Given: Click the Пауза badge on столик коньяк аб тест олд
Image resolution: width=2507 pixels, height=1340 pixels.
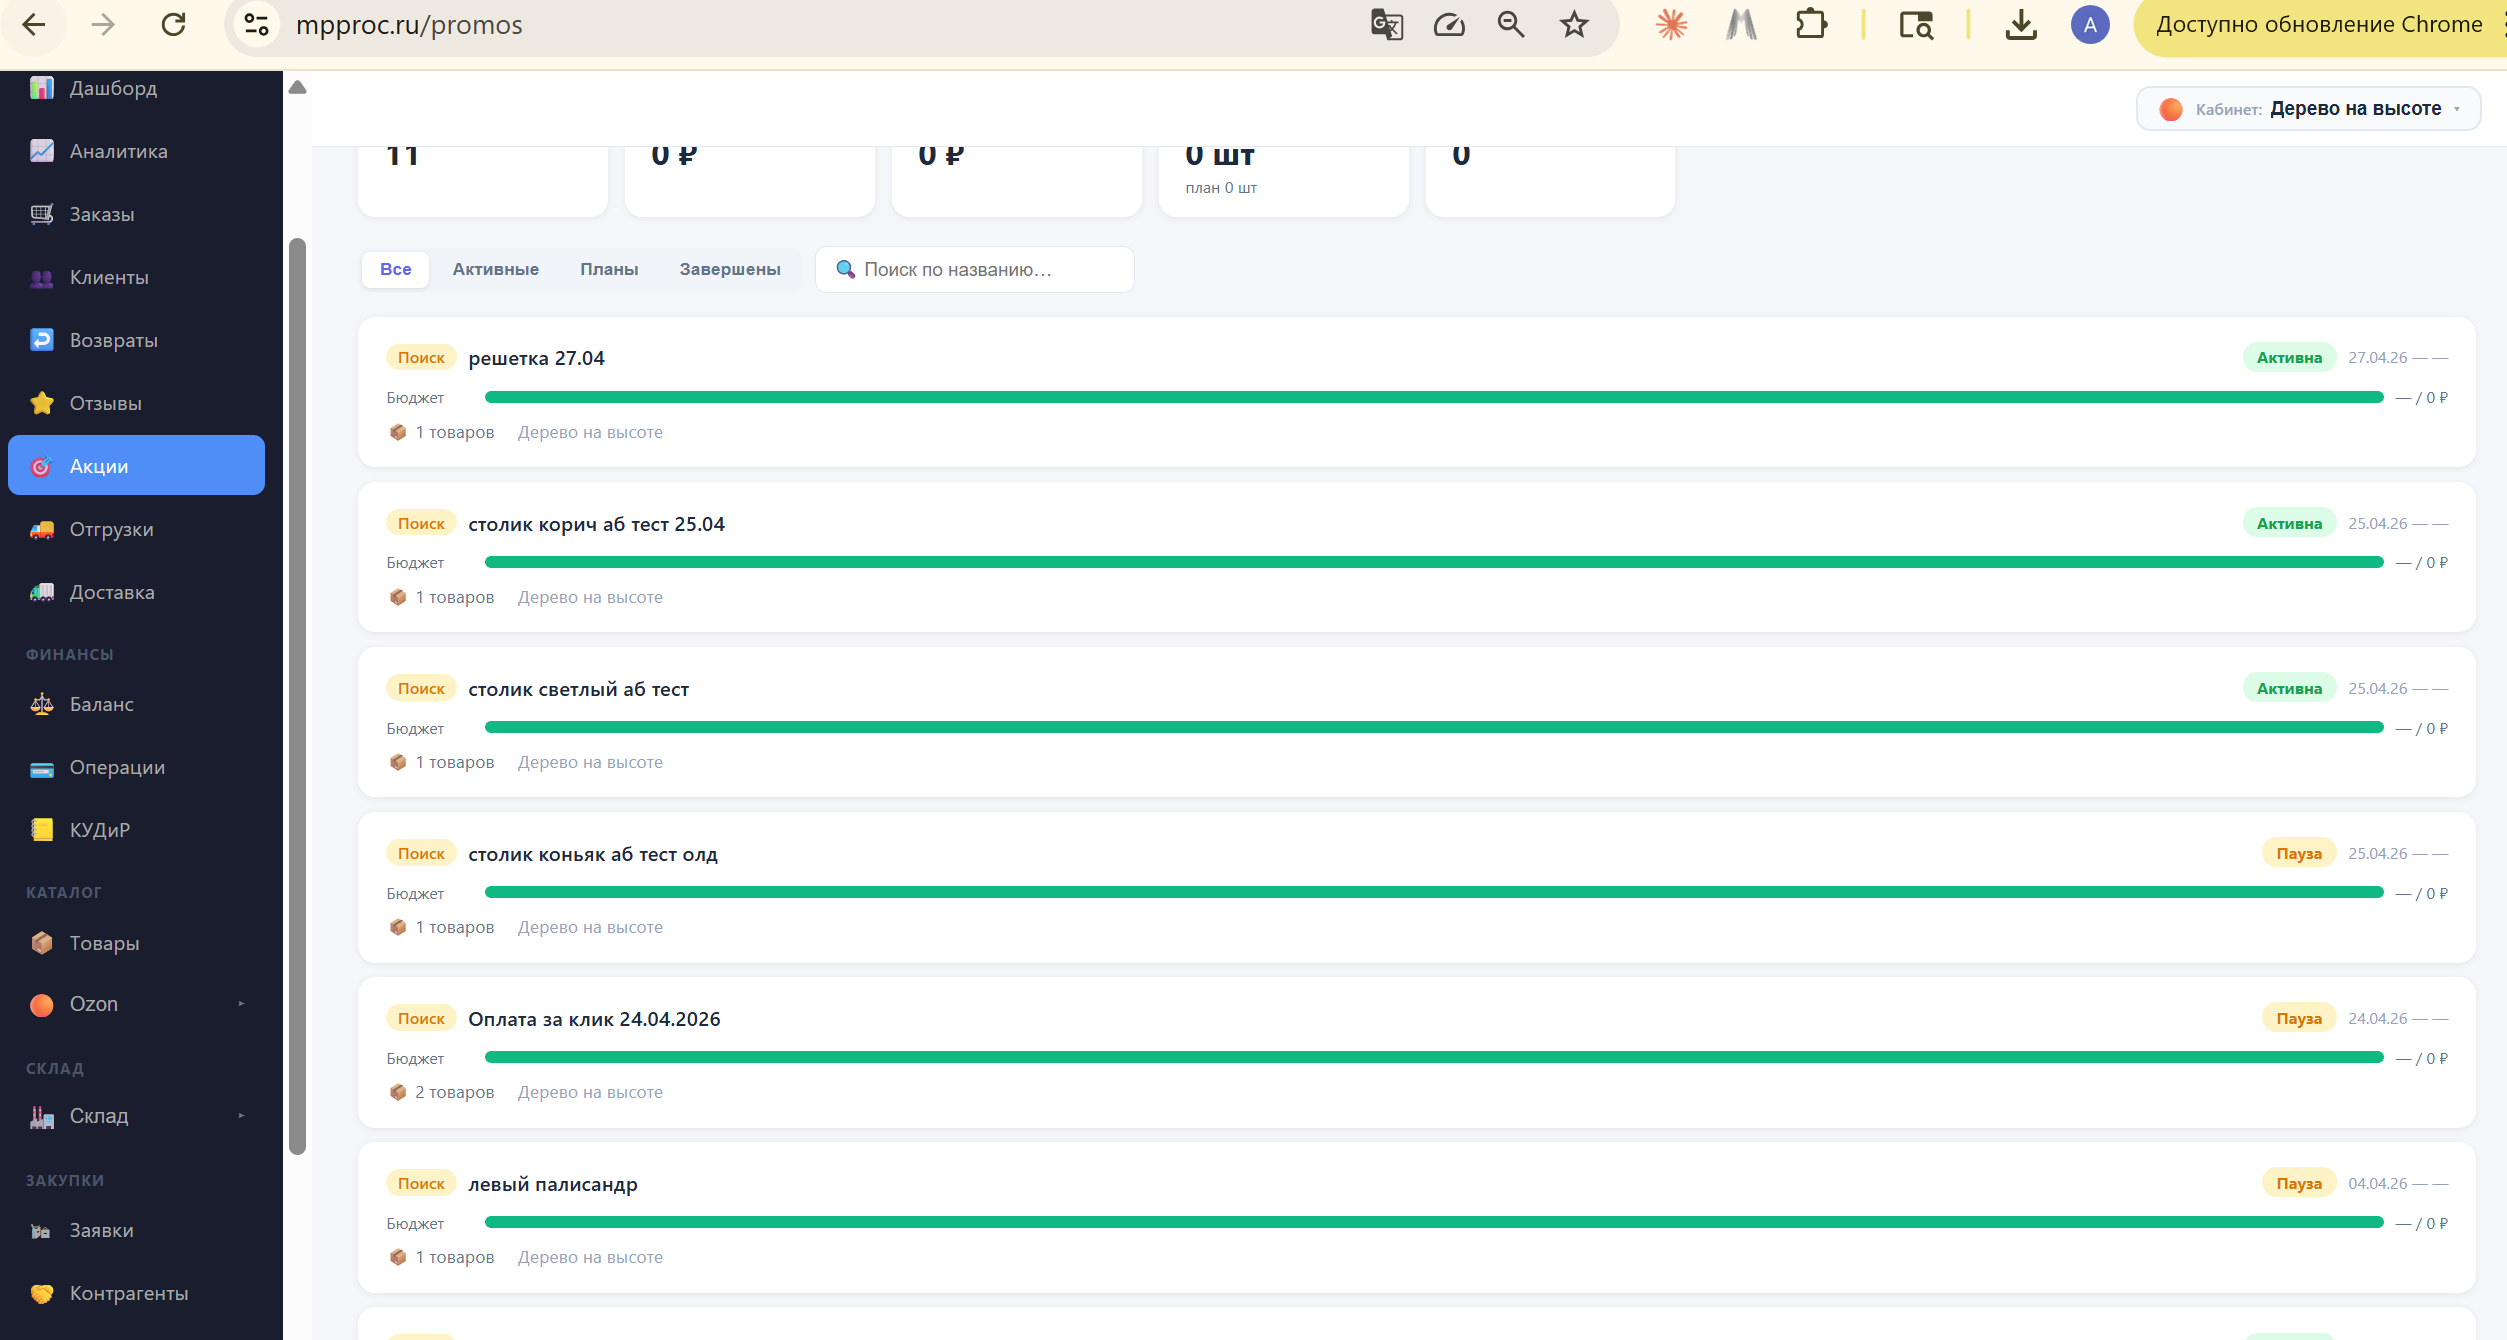Looking at the screenshot, I should click(2299, 853).
